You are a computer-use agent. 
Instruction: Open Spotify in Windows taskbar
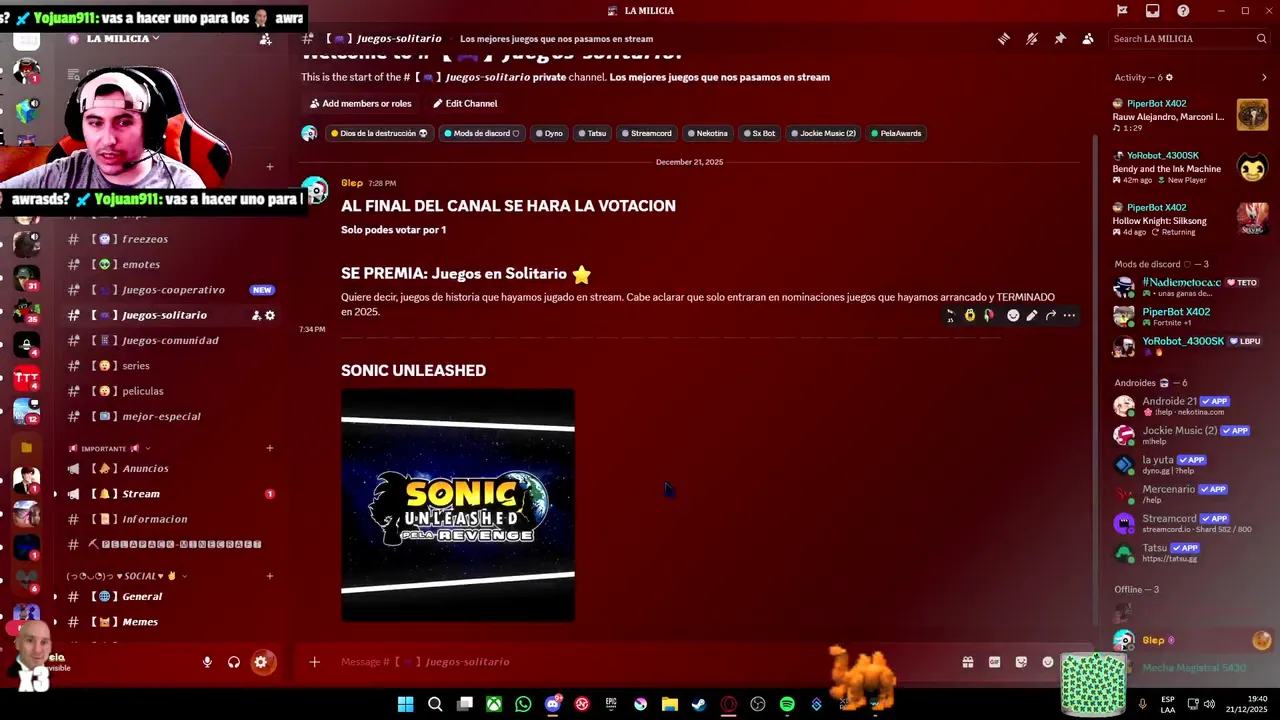tap(787, 704)
